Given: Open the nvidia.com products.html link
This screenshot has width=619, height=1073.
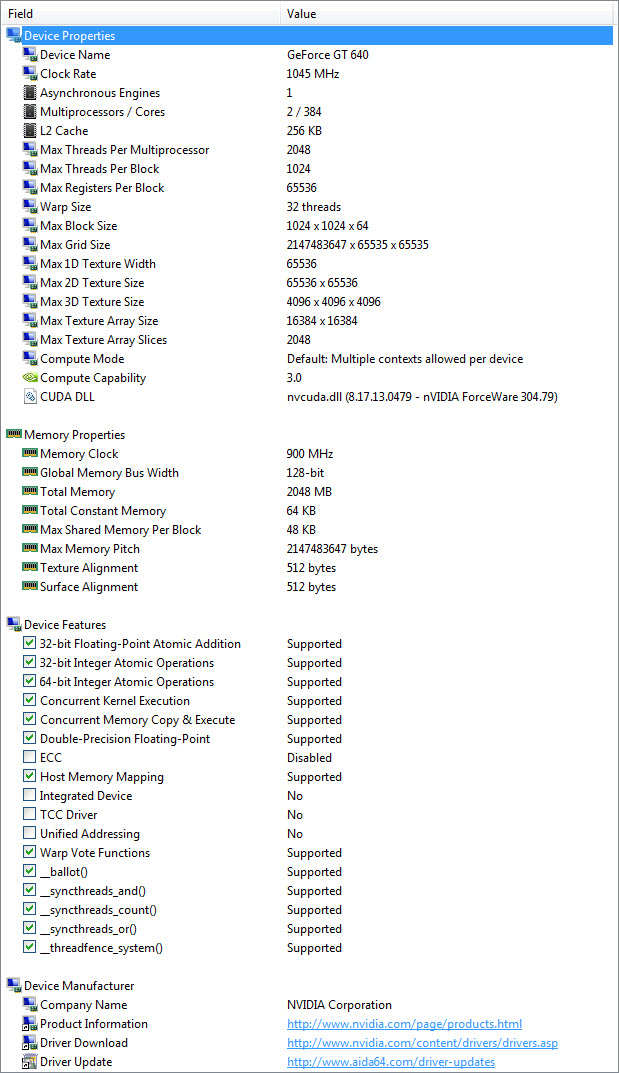Looking at the screenshot, I should [404, 1024].
